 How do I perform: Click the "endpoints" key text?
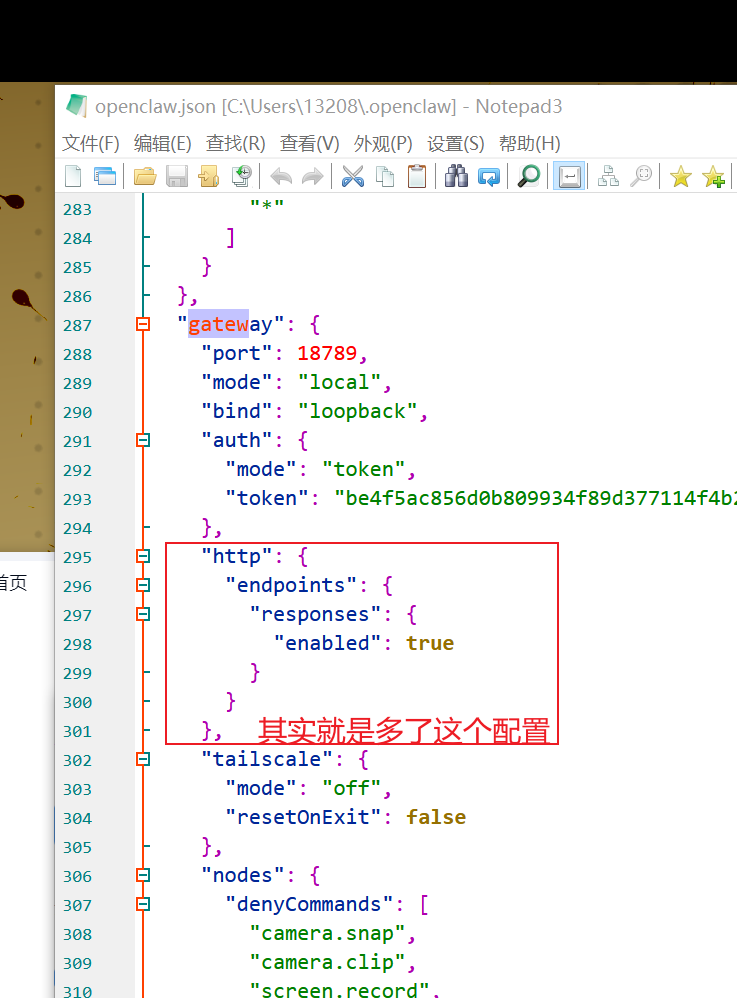(291, 586)
